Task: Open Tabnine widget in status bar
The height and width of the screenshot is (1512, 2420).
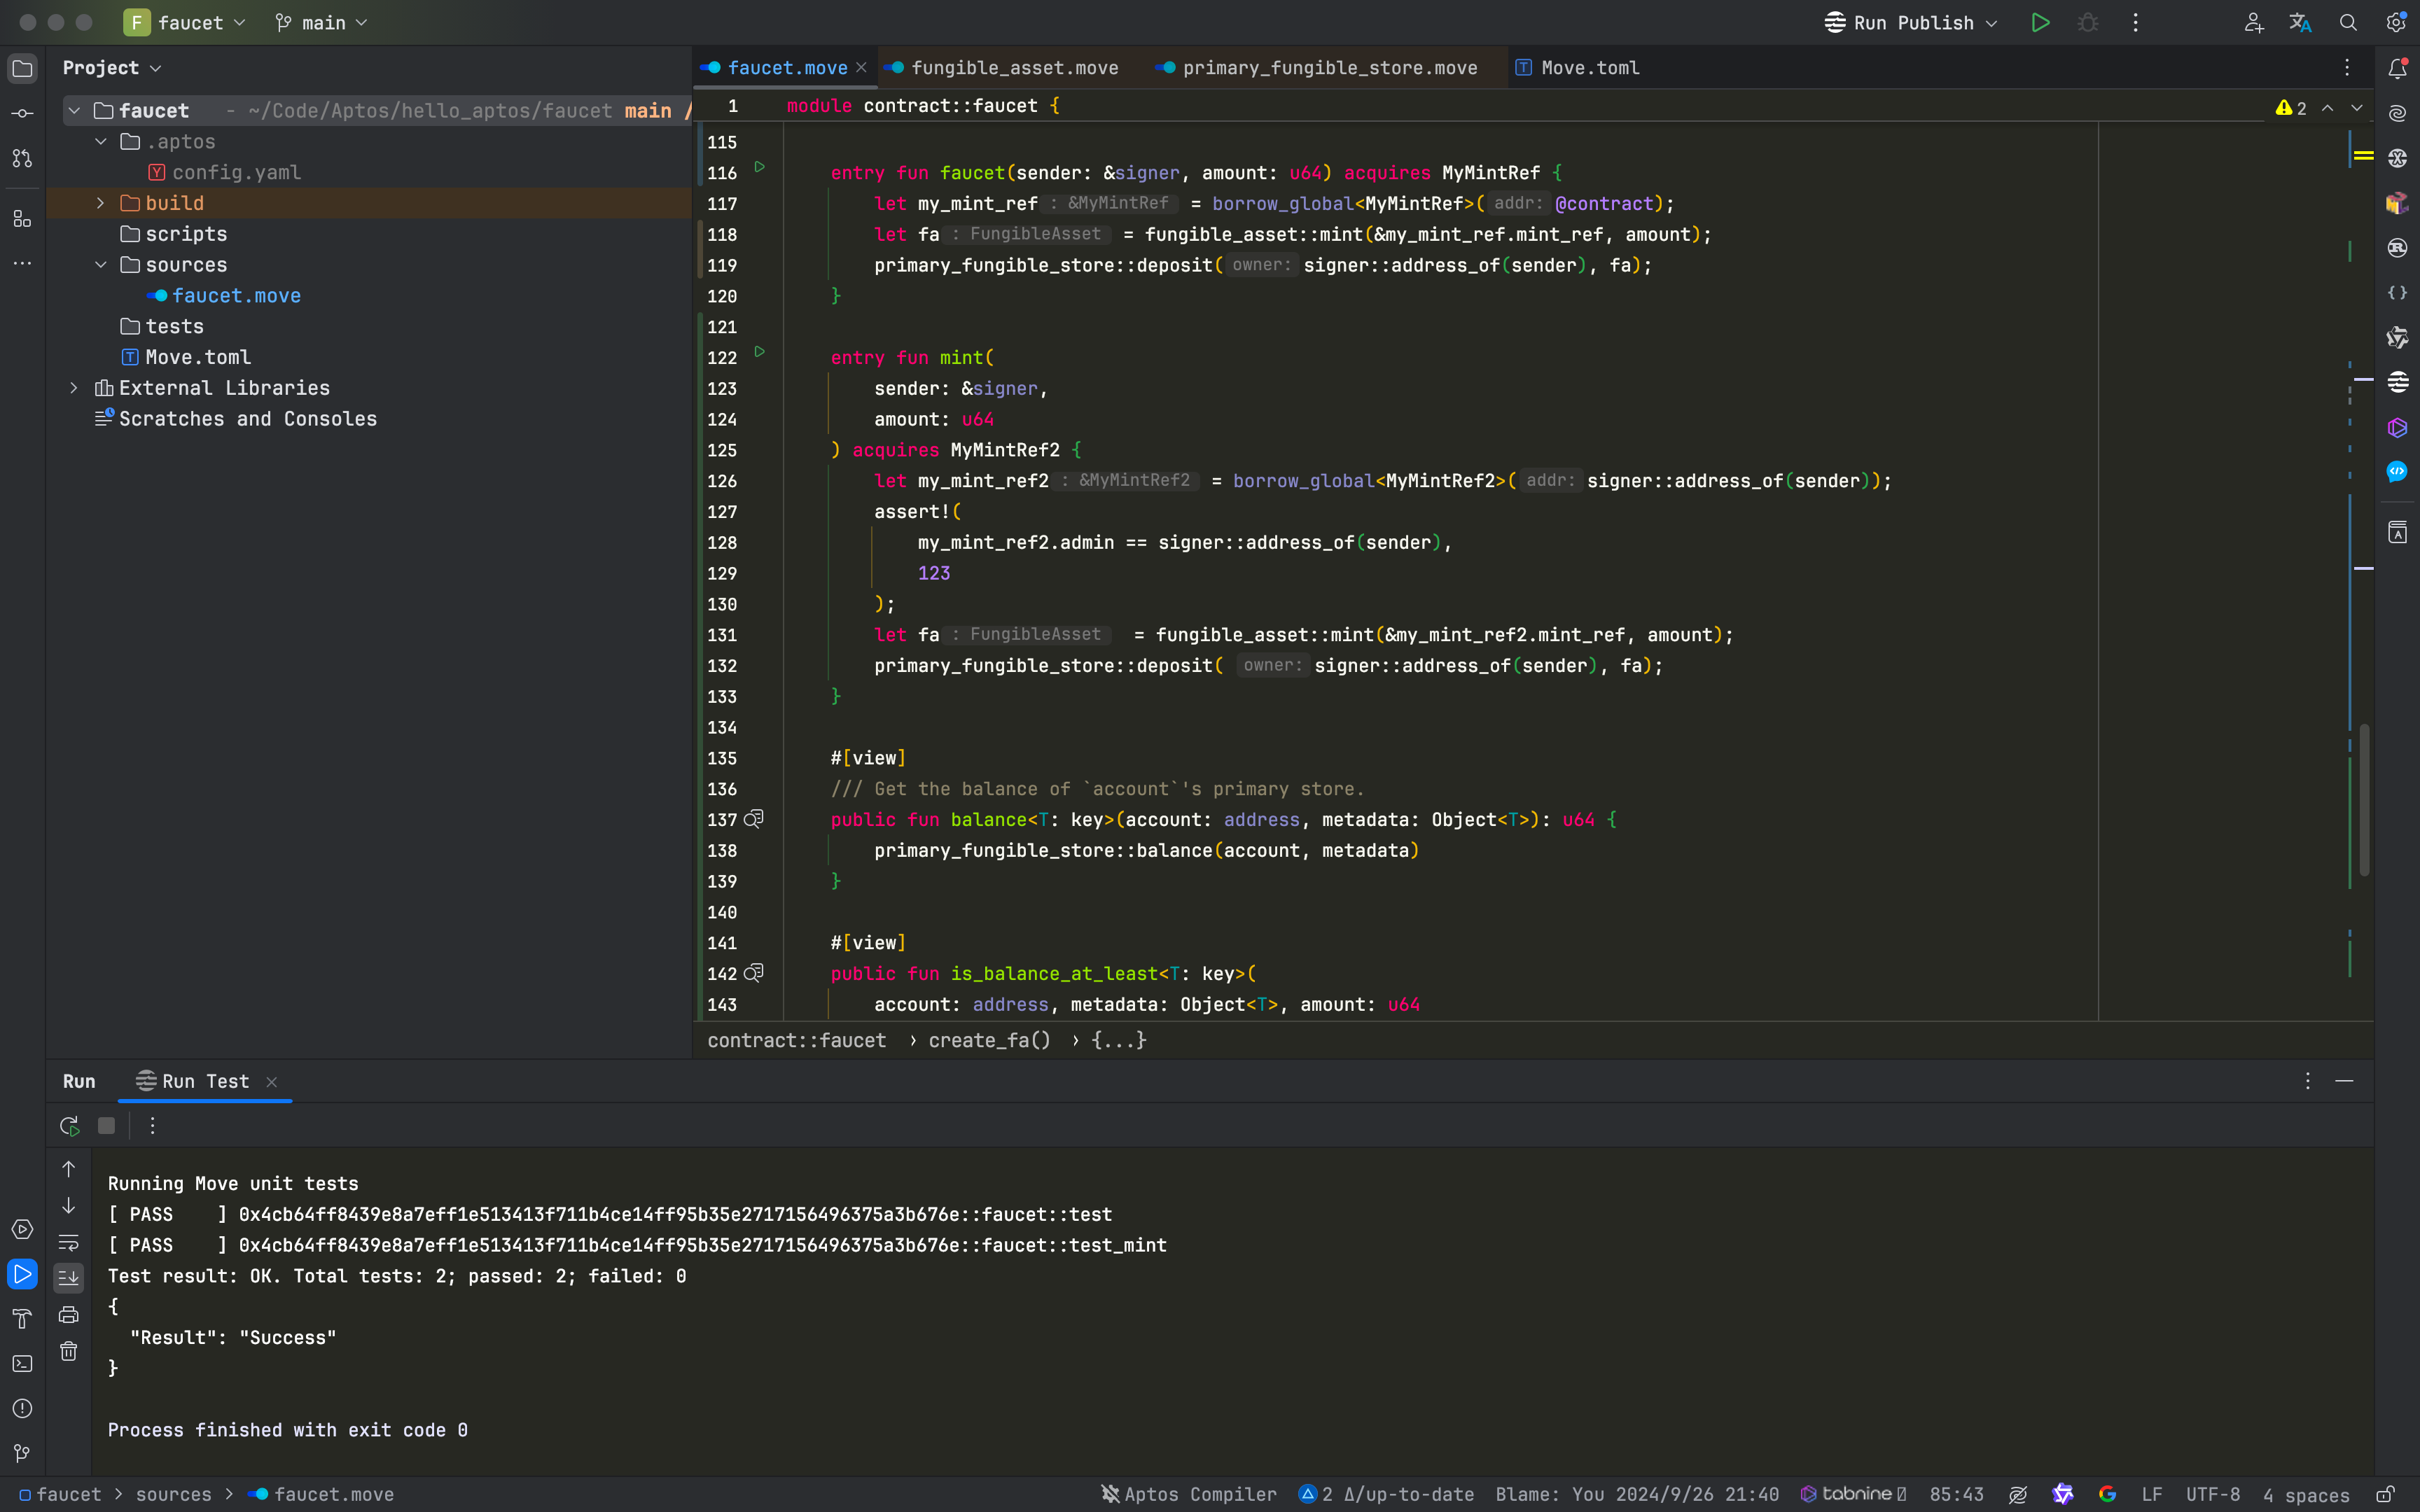Action: [1853, 1494]
